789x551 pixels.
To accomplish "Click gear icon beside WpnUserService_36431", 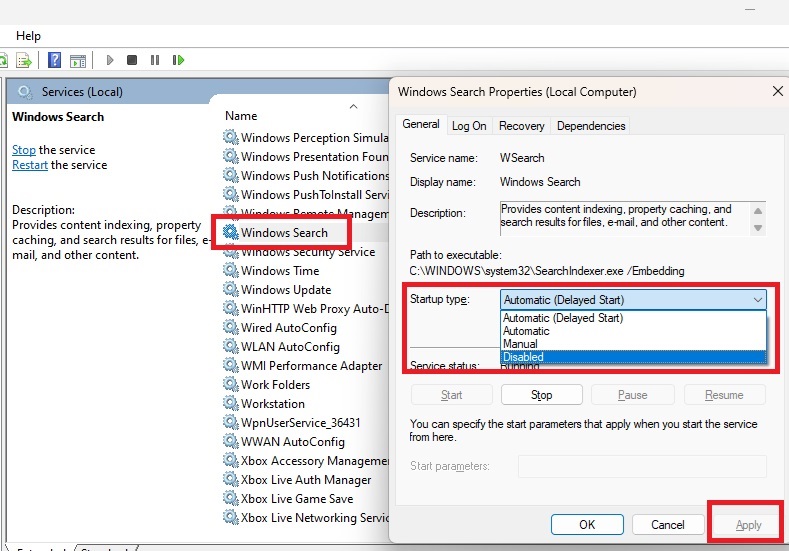I will pyautogui.click(x=230, y=422).
